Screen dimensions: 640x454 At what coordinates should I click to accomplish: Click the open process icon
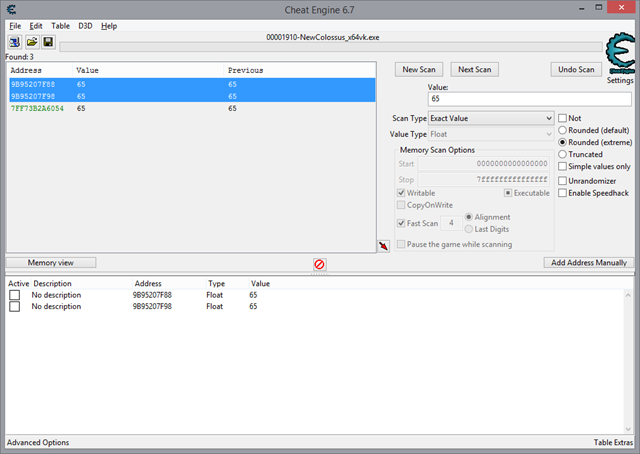(x=15, y=43)
